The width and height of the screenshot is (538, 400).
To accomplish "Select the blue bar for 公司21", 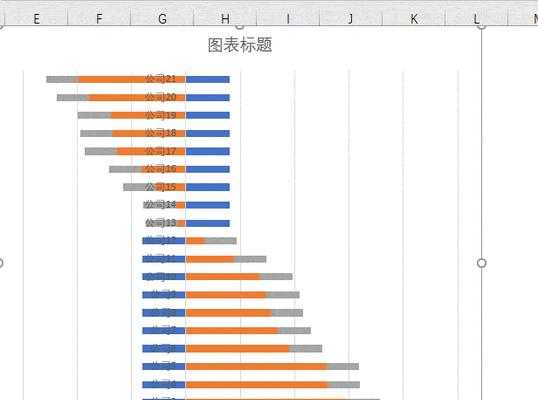I will 208,80.
